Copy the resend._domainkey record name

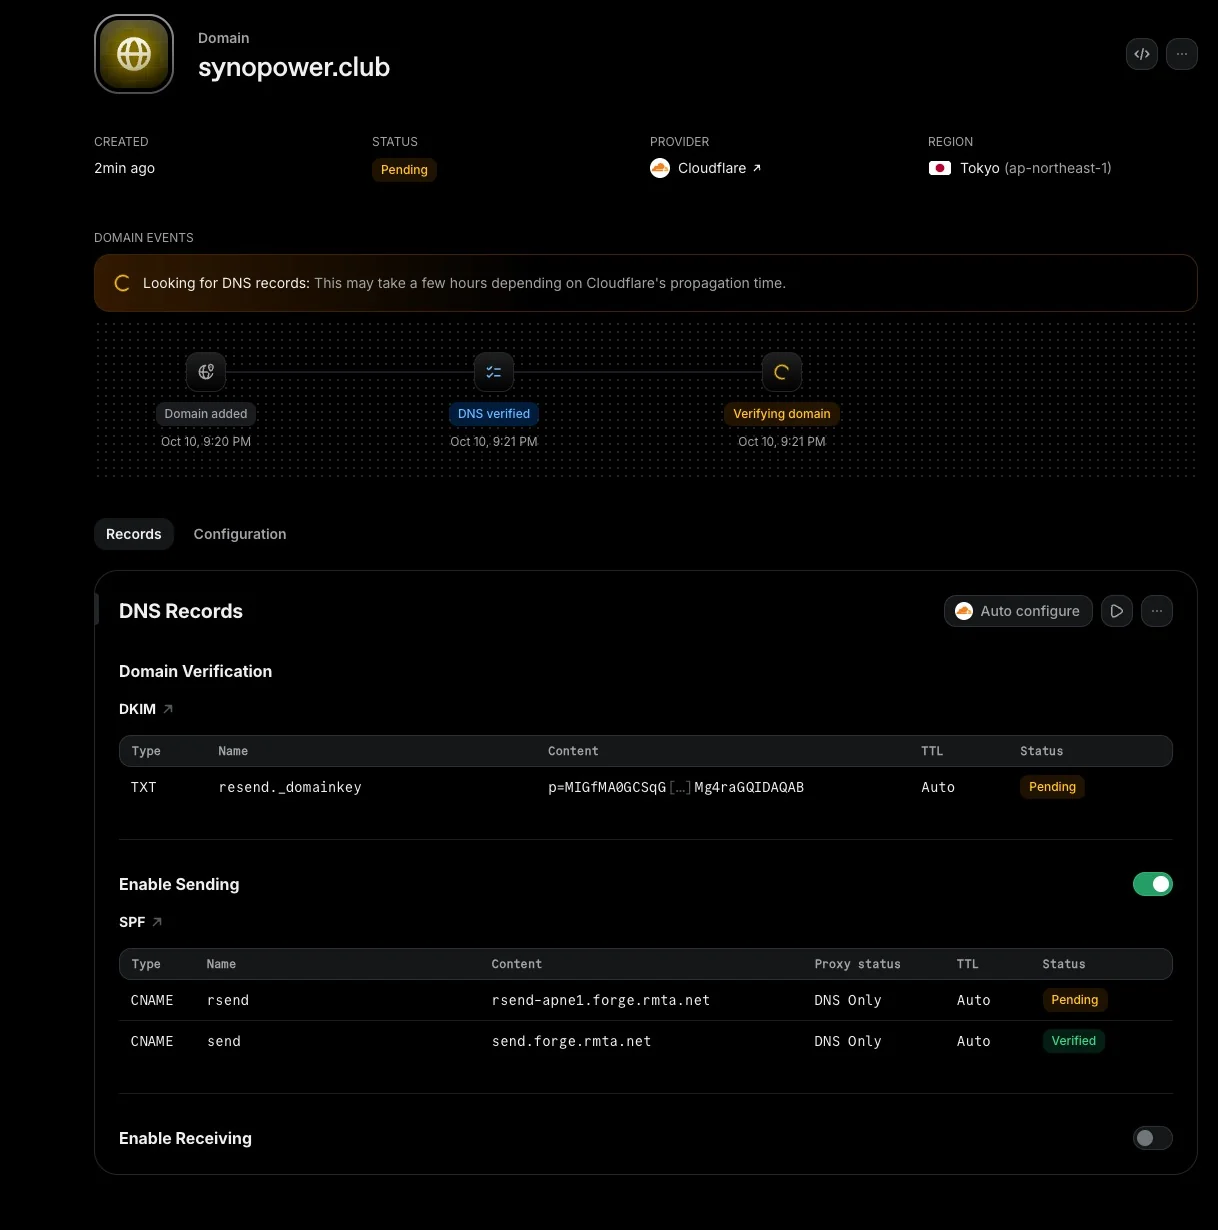pyautogui.click(x=290, y=787)
